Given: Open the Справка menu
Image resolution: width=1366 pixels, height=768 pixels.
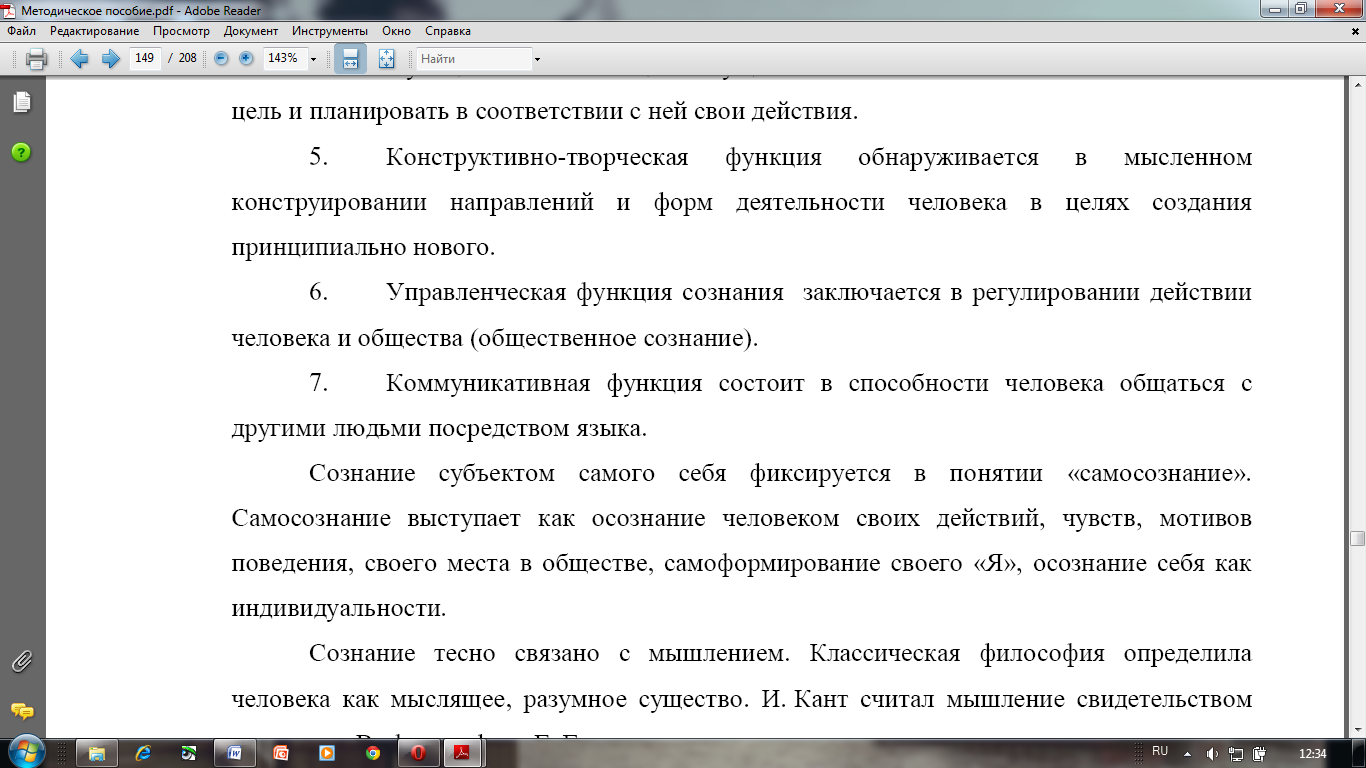Looking at the screenshot, I should tap(448, 31).
